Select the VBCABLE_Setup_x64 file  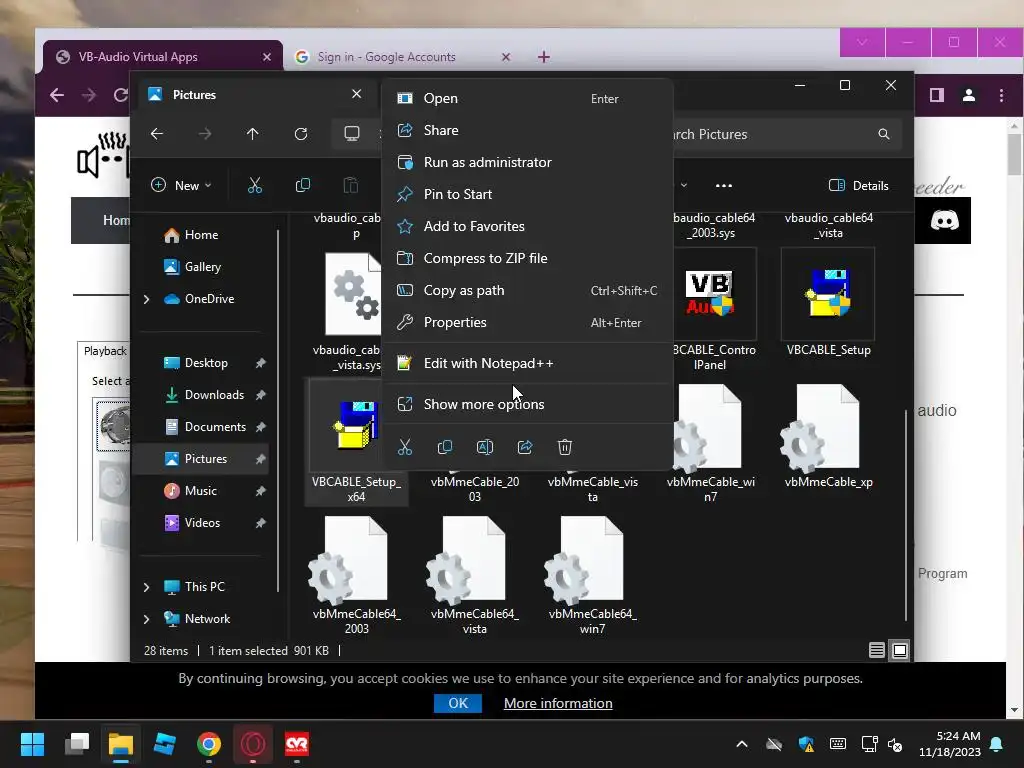(x=357, y=442)
